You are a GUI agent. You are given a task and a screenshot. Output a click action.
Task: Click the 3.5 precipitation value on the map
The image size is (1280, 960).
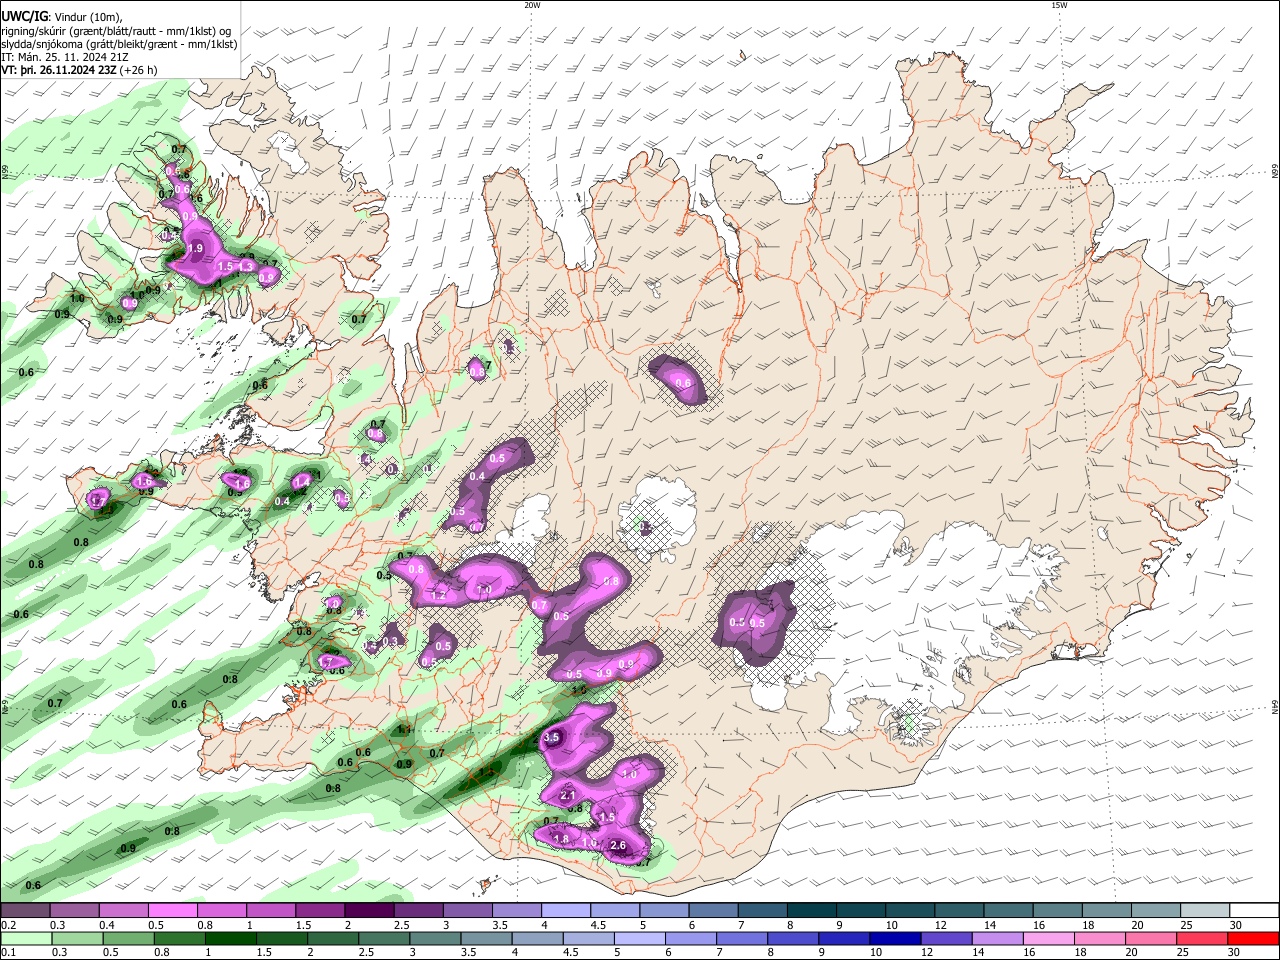[551, 737]
